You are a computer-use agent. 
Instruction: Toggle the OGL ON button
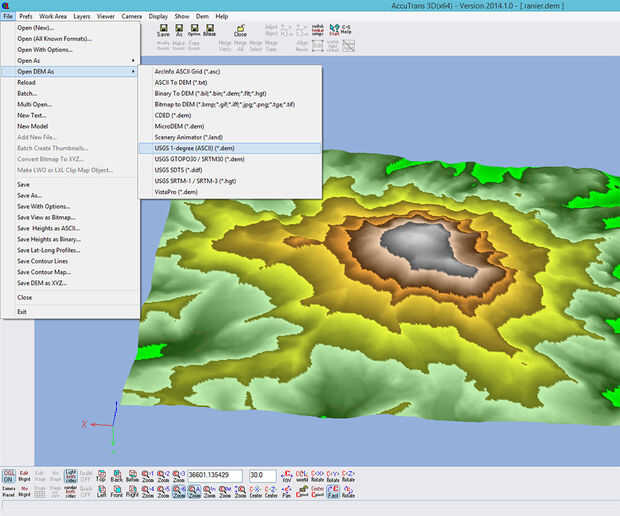coord(9,476)
